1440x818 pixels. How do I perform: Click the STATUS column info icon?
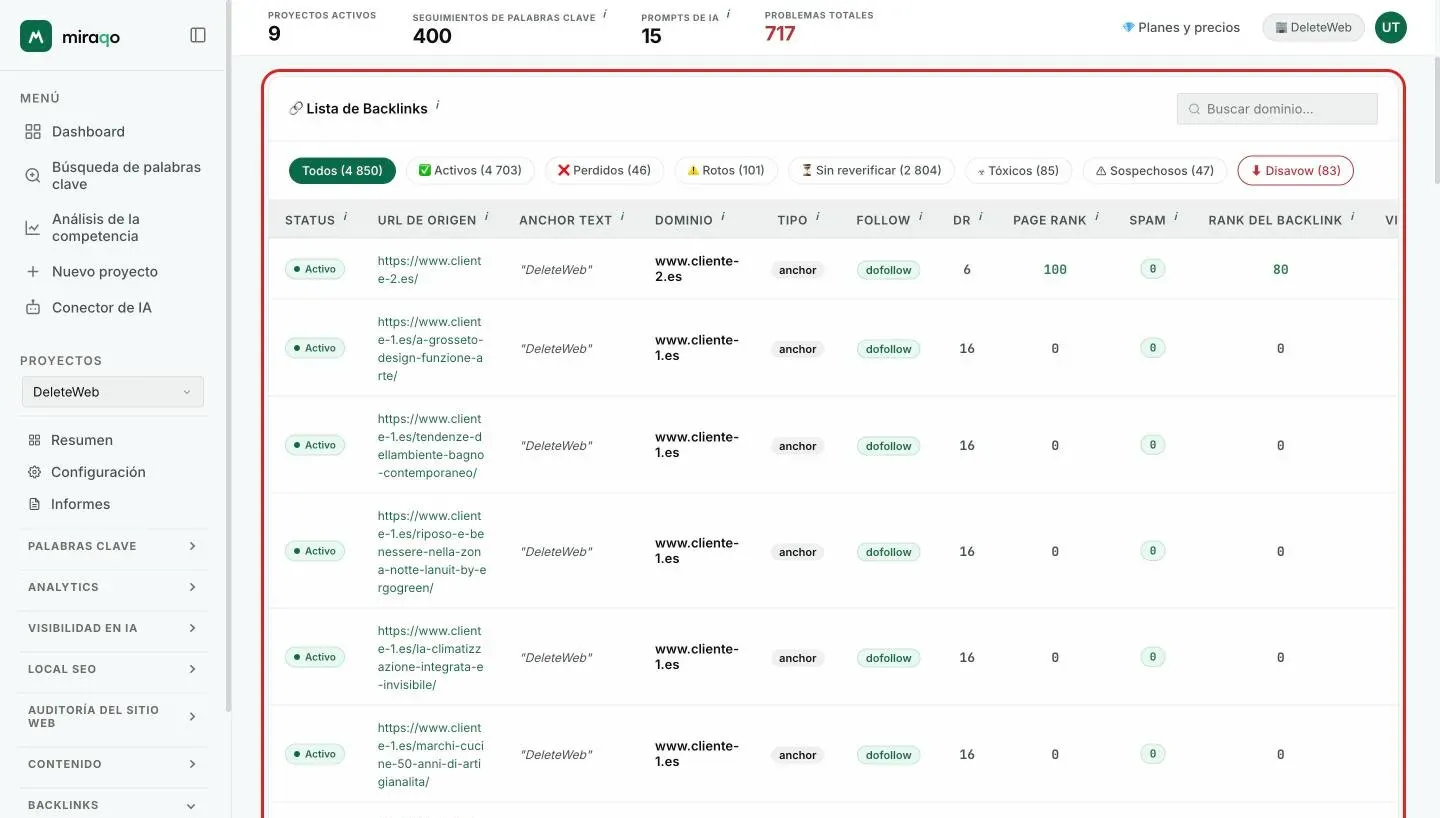[346, 217]
